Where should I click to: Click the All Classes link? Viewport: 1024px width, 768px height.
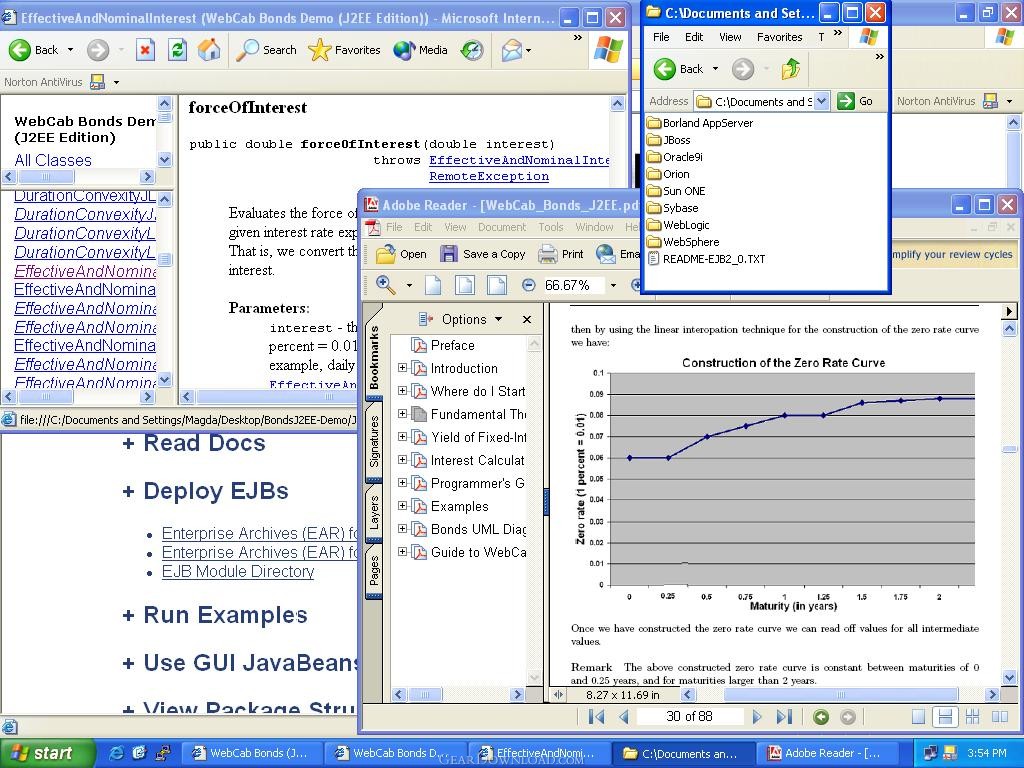(53, 160)
